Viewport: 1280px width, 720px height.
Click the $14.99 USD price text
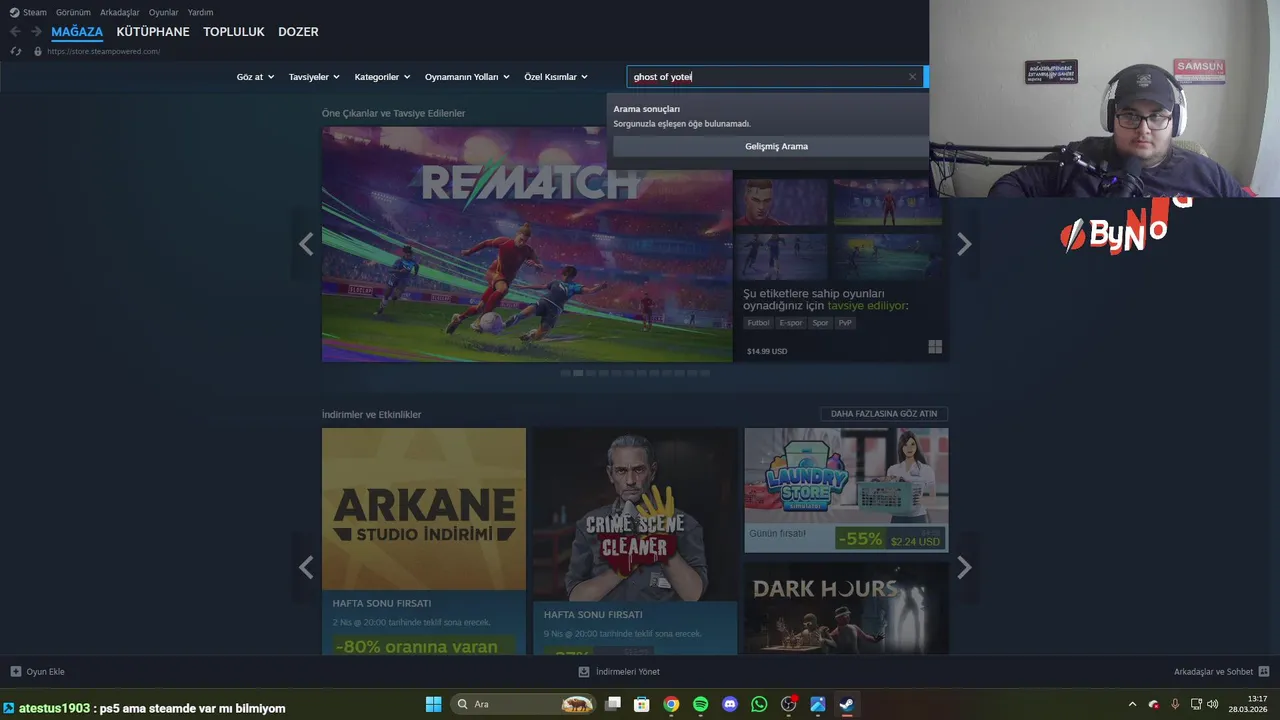tap(767, 352)
